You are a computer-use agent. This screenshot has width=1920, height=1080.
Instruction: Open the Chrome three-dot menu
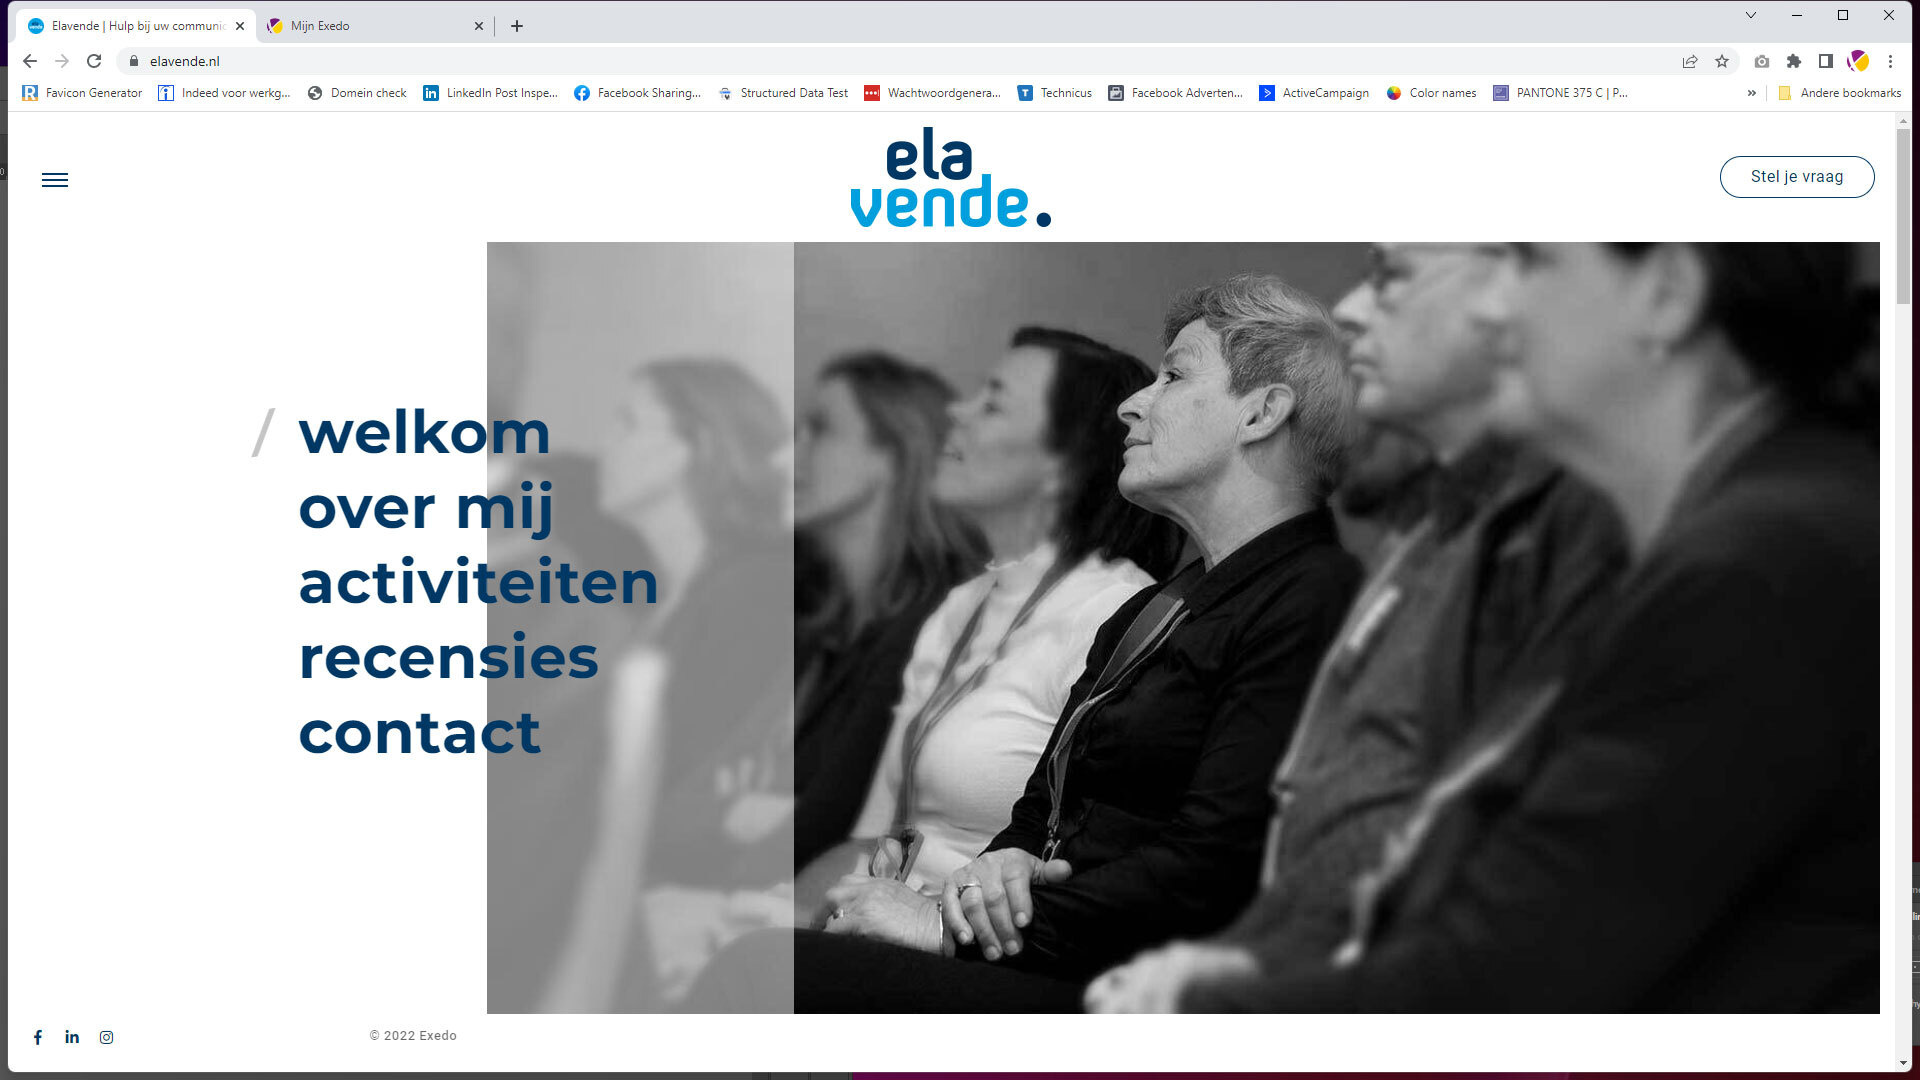(1890, 61)
